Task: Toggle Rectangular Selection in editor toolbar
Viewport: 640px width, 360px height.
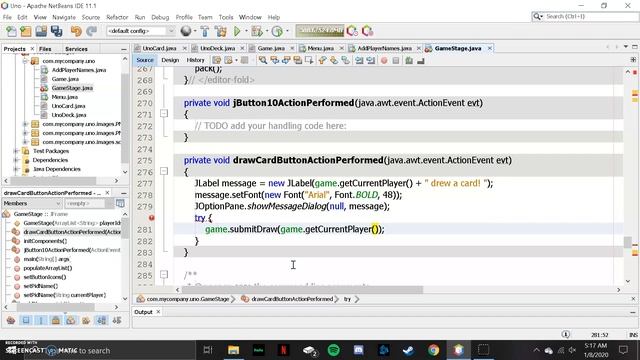Action: [x=309, y=60]
